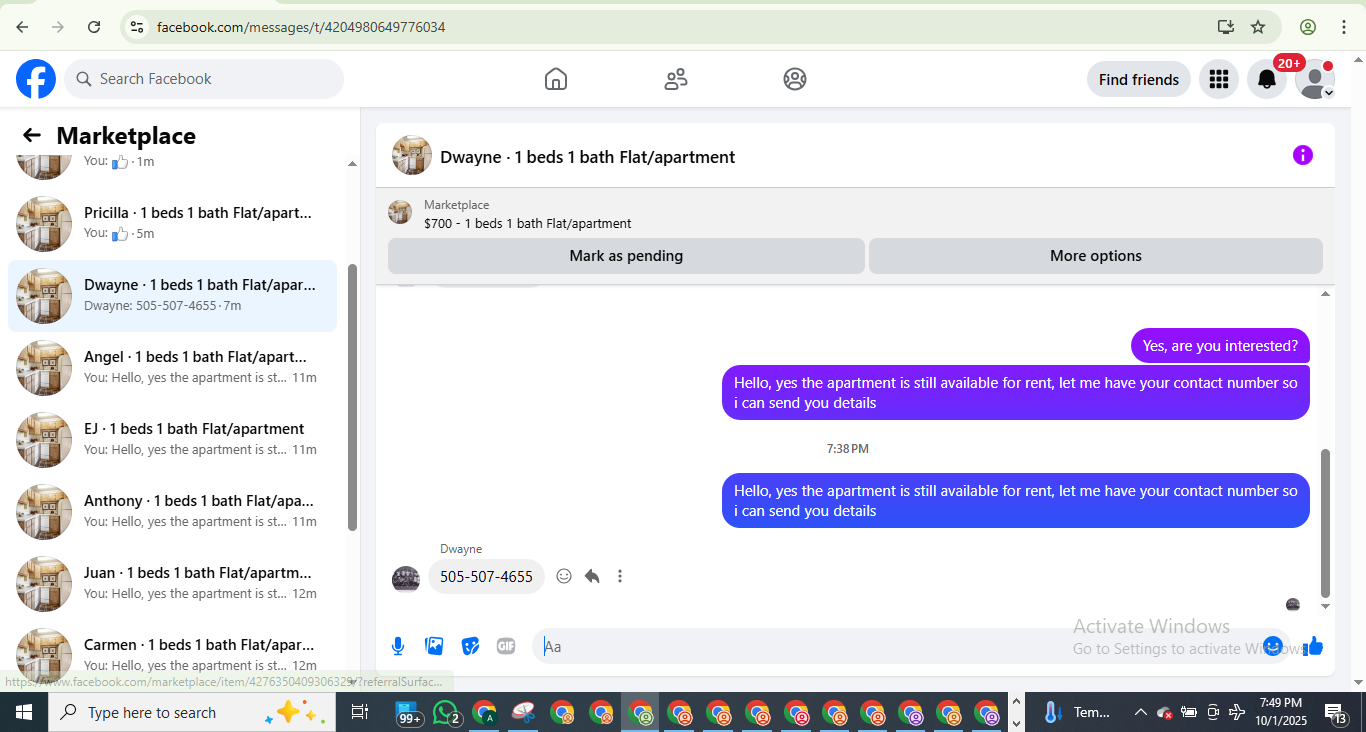Focus the Search Facebook field

[x=204, y=79]
